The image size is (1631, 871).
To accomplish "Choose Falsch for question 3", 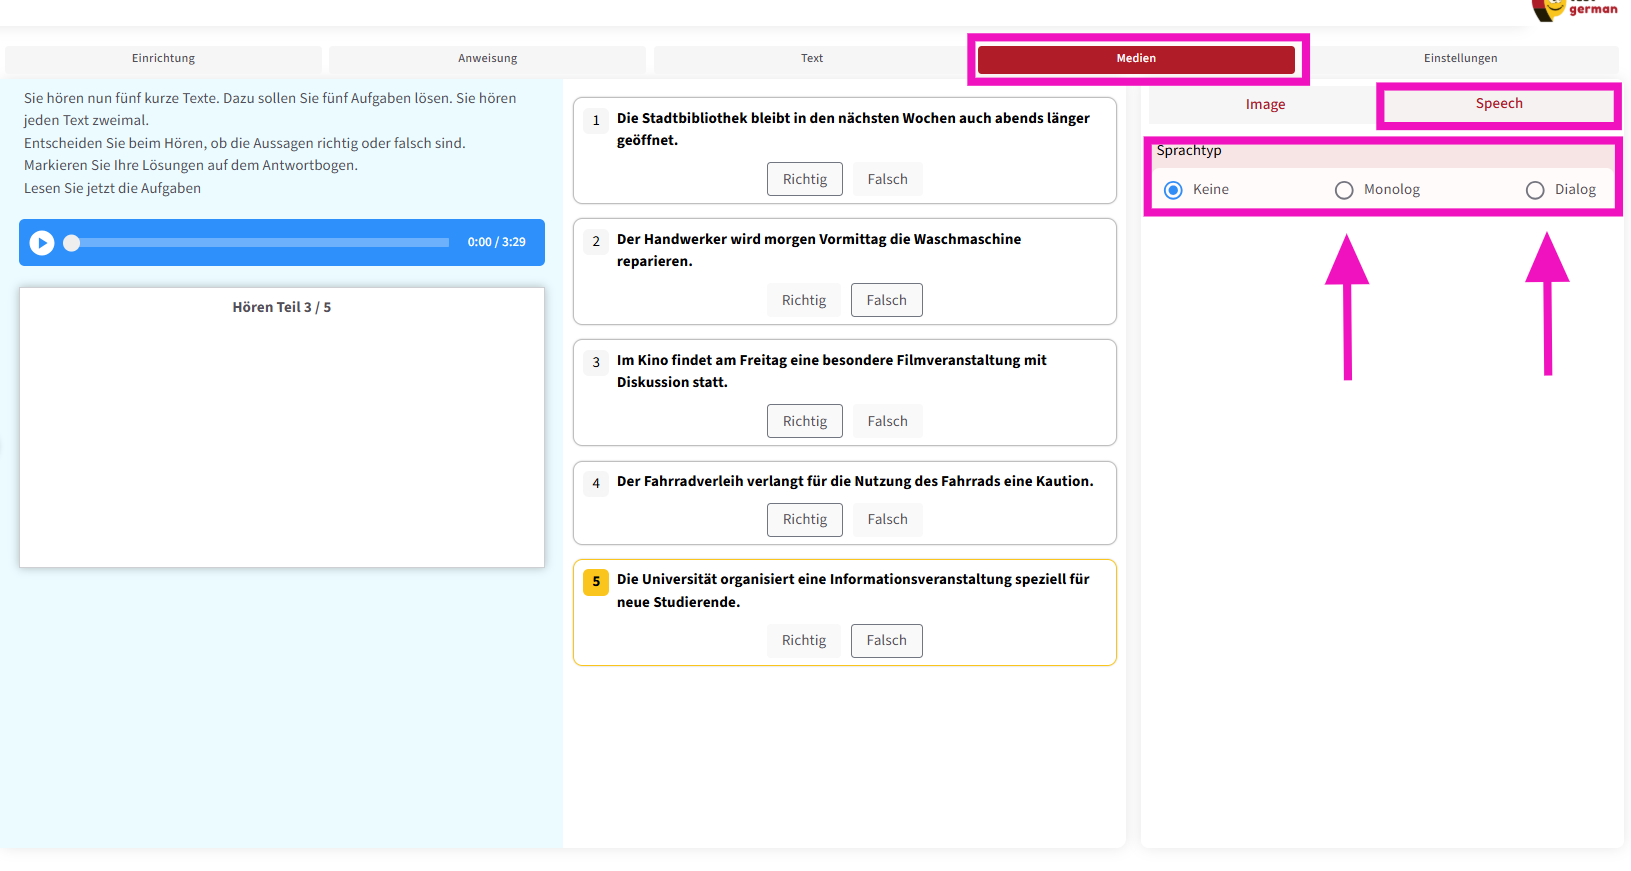I will 887,422.
